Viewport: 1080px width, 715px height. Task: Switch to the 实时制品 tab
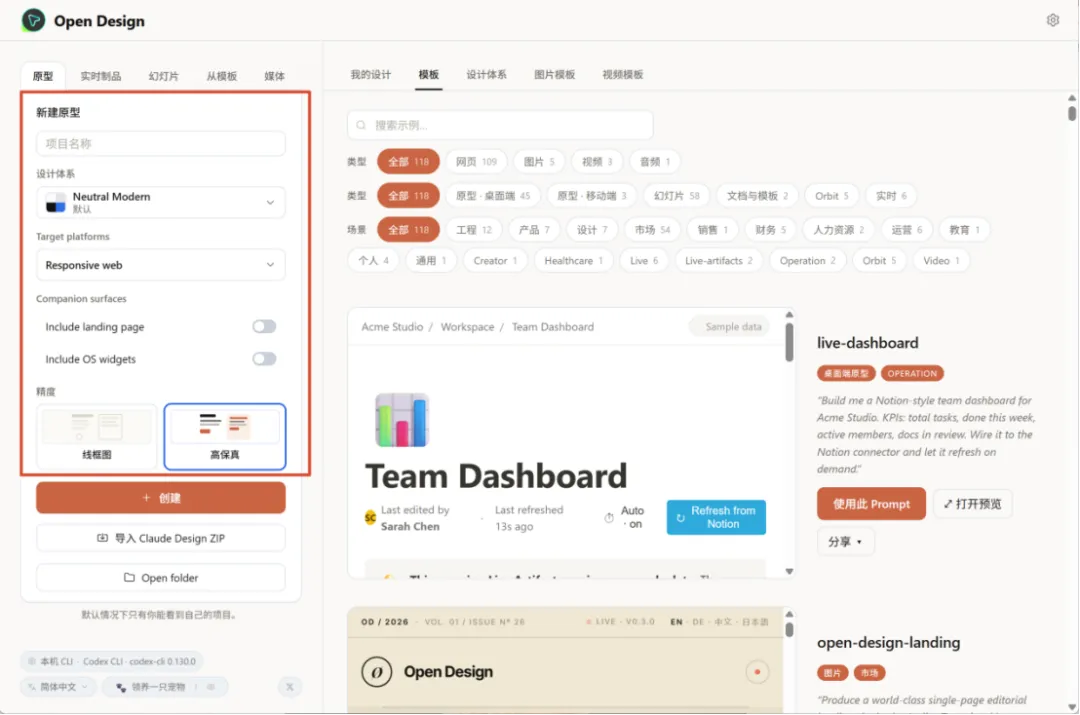point(101,76)
